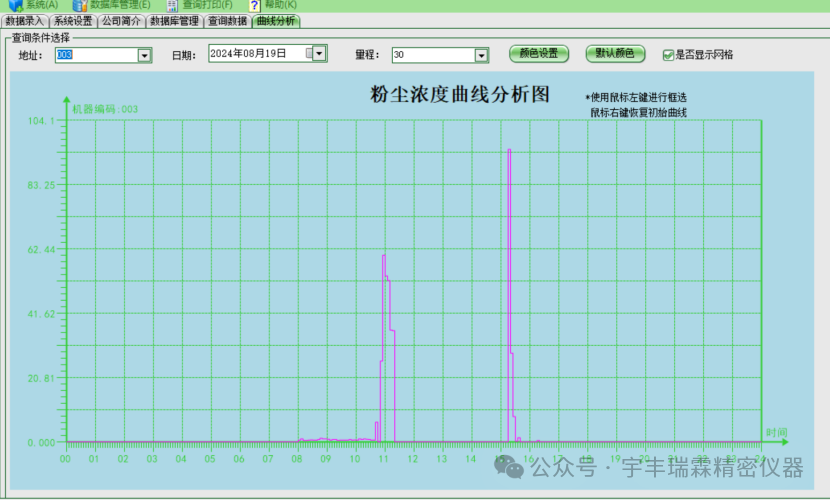Switch to the 公司简介 tab
830x500 pixels.
point(121,21)
